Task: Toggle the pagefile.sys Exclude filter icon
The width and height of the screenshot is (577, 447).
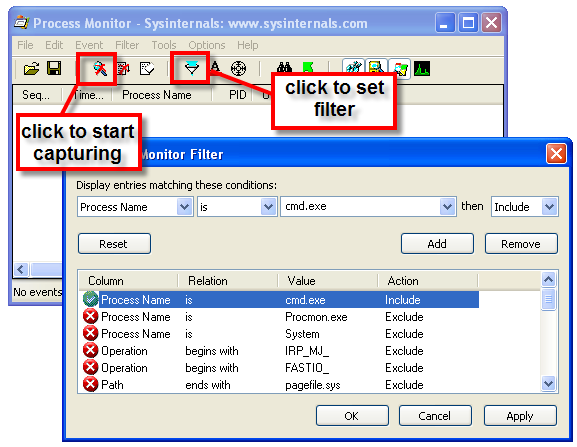Action: pyautogui.click(x=90, y=384)
